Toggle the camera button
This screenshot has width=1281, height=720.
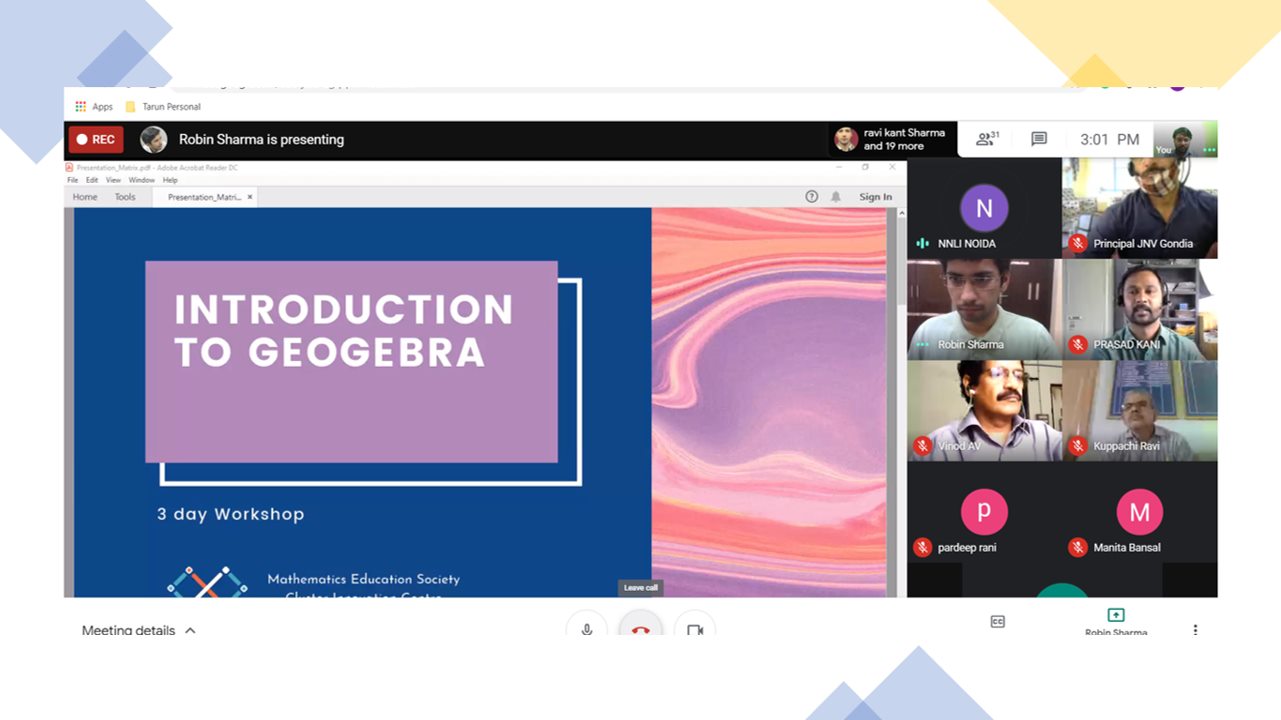coord(695,629)
